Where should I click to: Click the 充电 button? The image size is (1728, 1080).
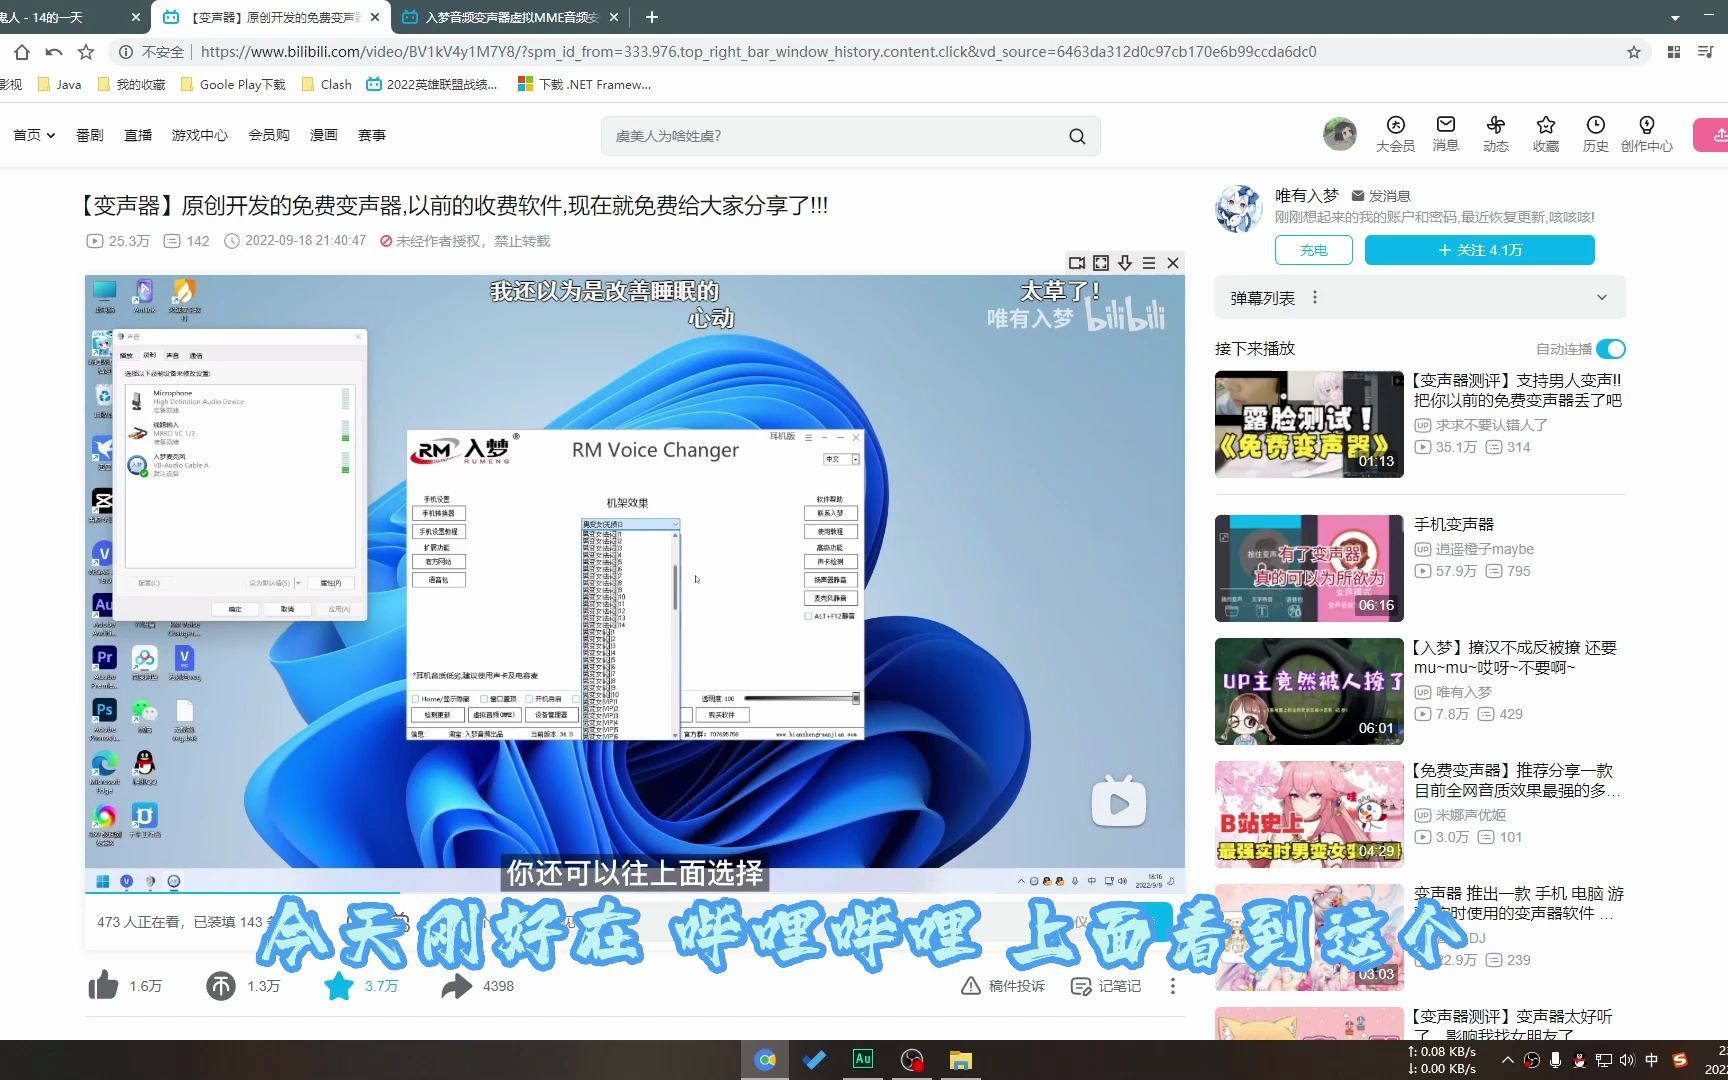point(1314,250)
